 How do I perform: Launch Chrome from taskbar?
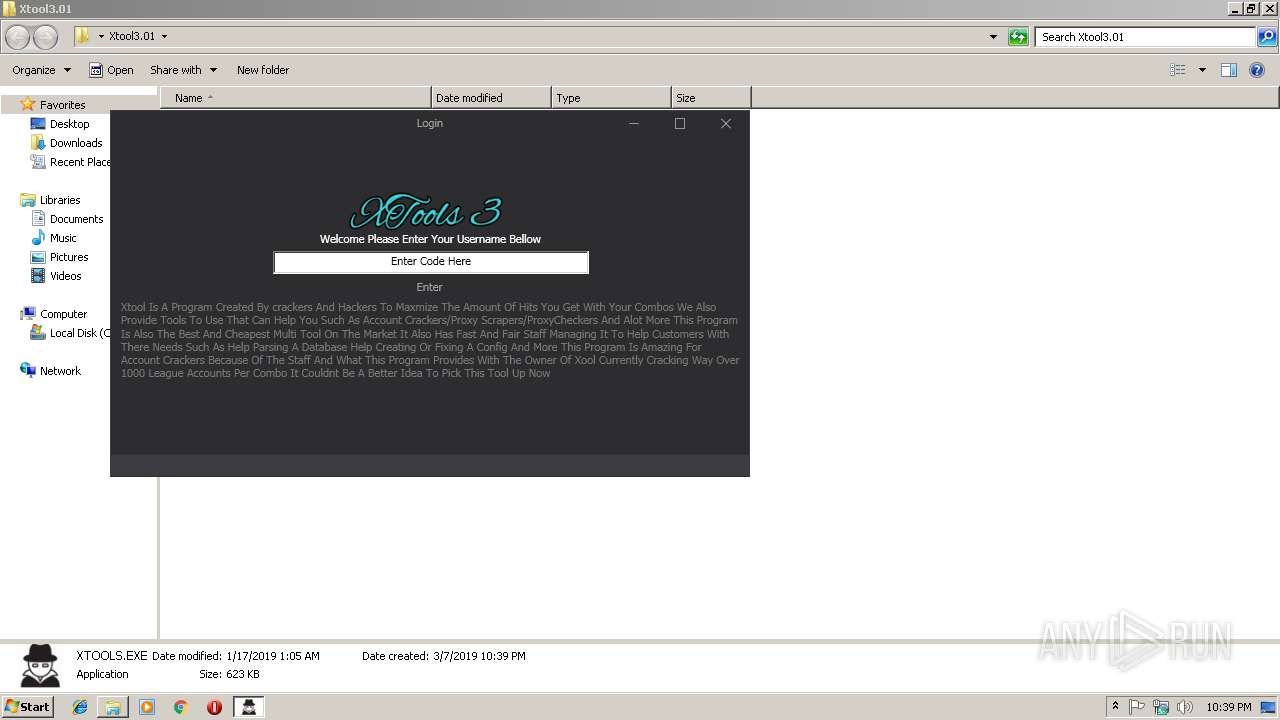[180, 707]
